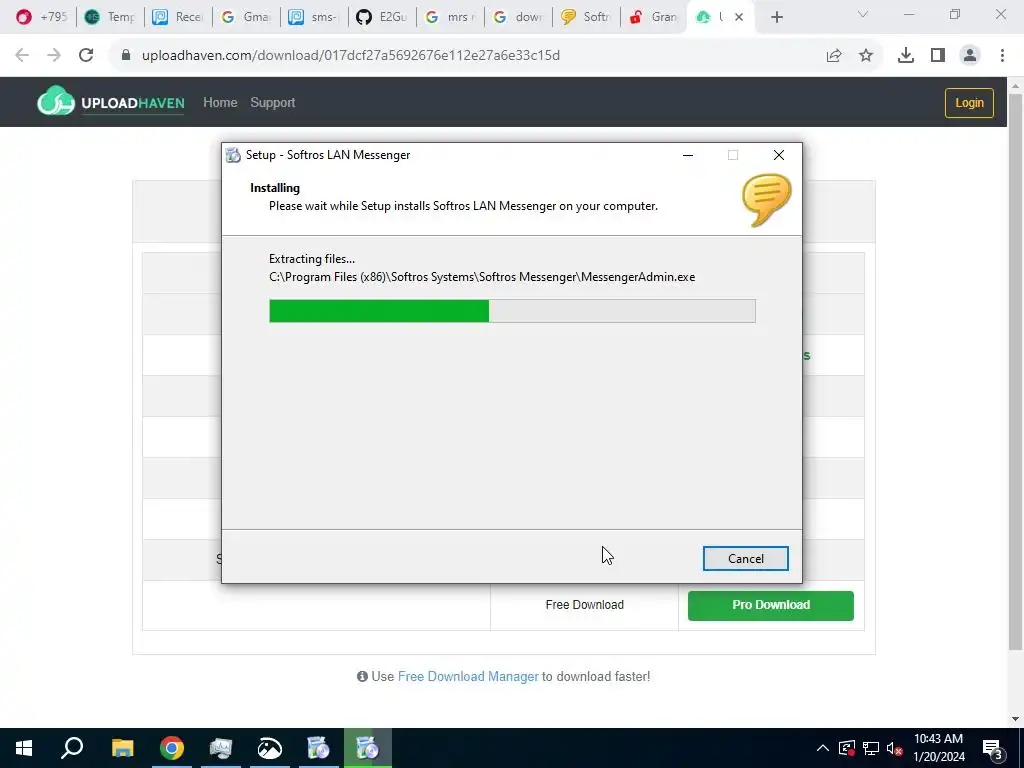Switch to the E2Gu GitHub tab

[x=381, y=17]
